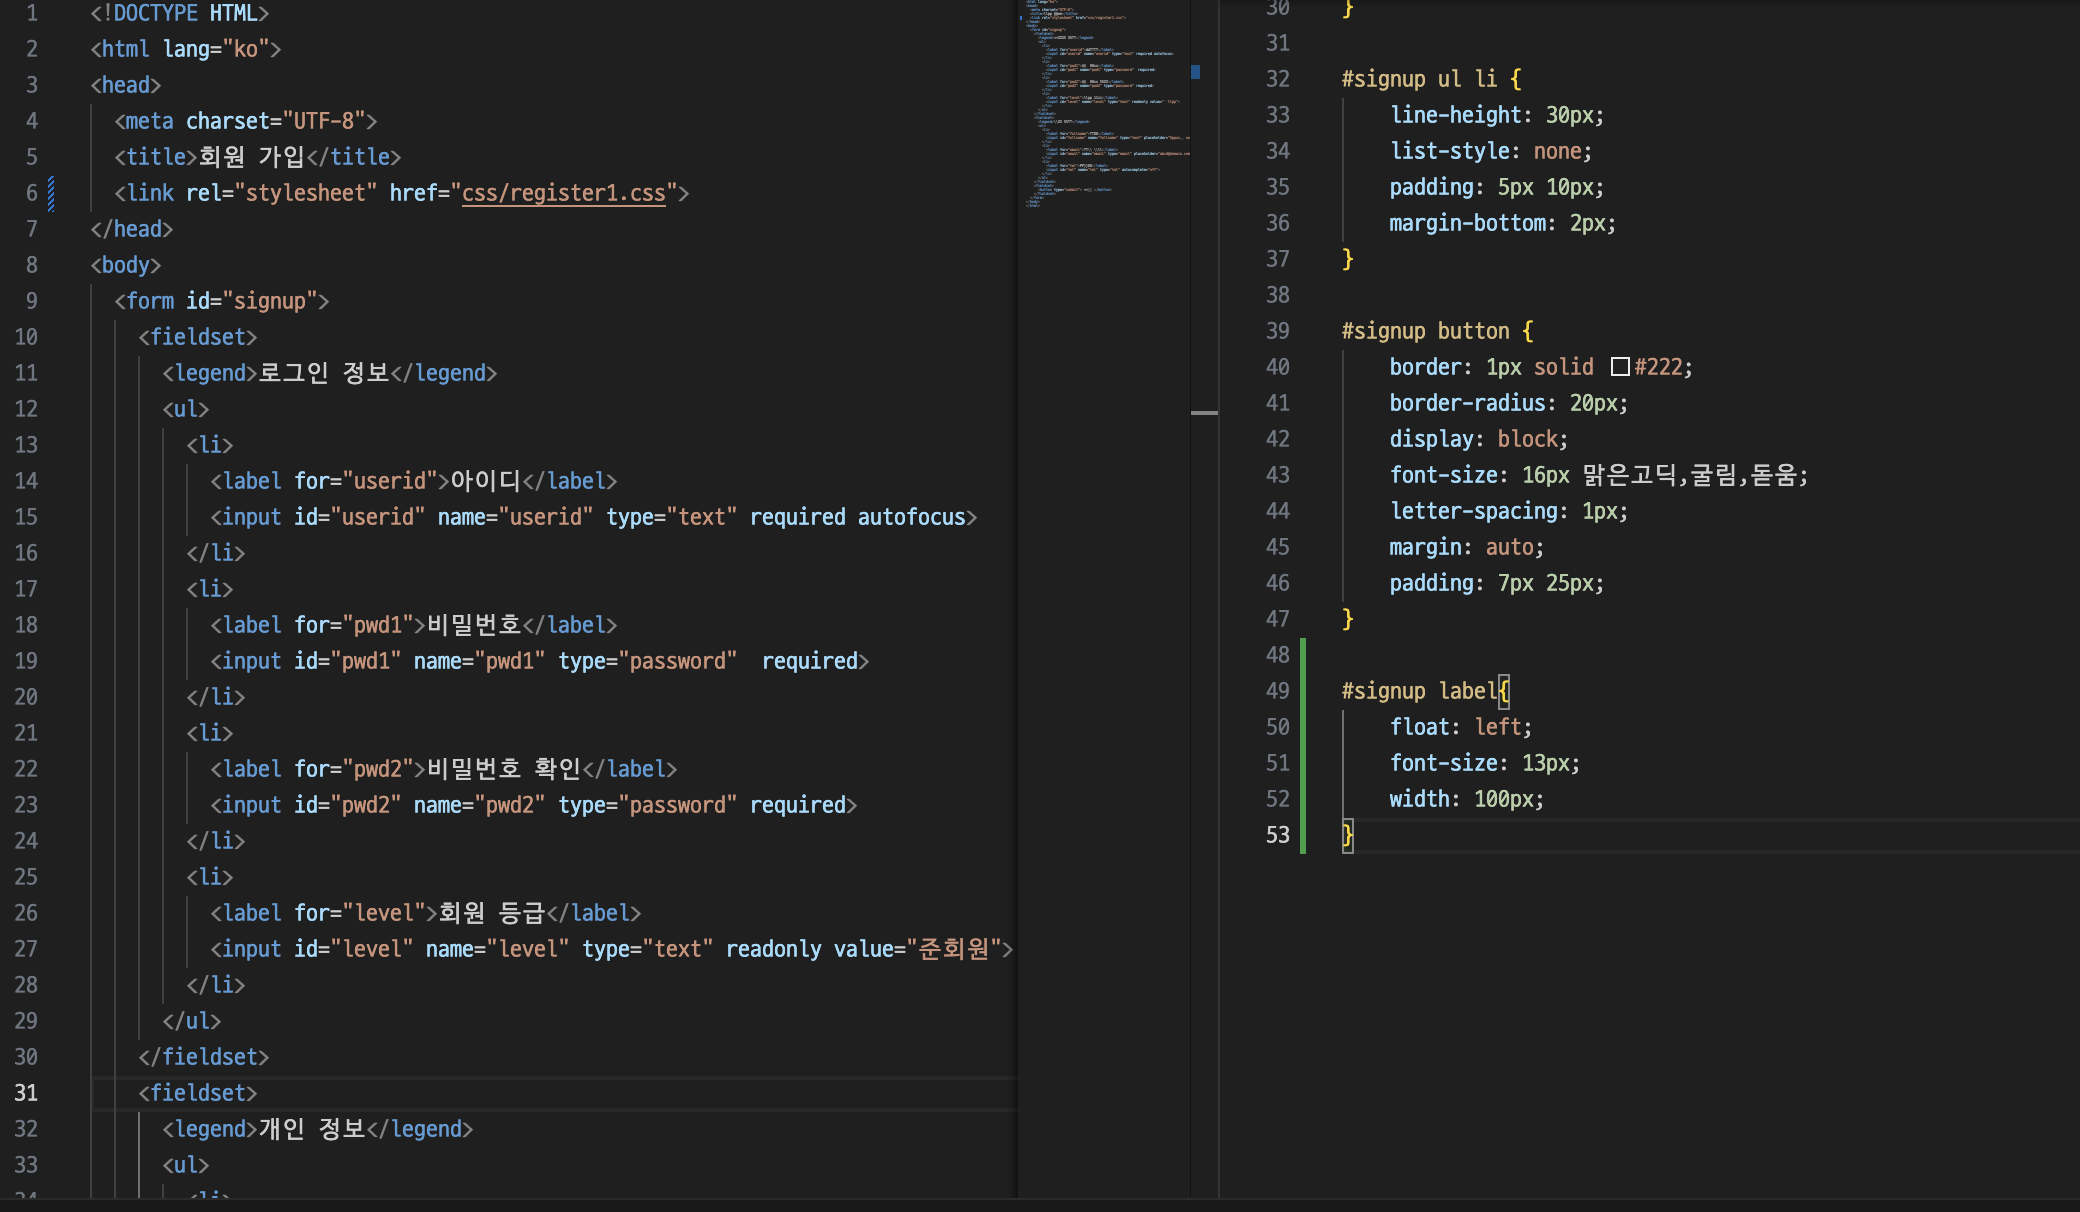Viewport: 2080px width, 1212px height.
Task: Place cursor on the DOCTYPE HTML line
Action: [x=180, y=13]
